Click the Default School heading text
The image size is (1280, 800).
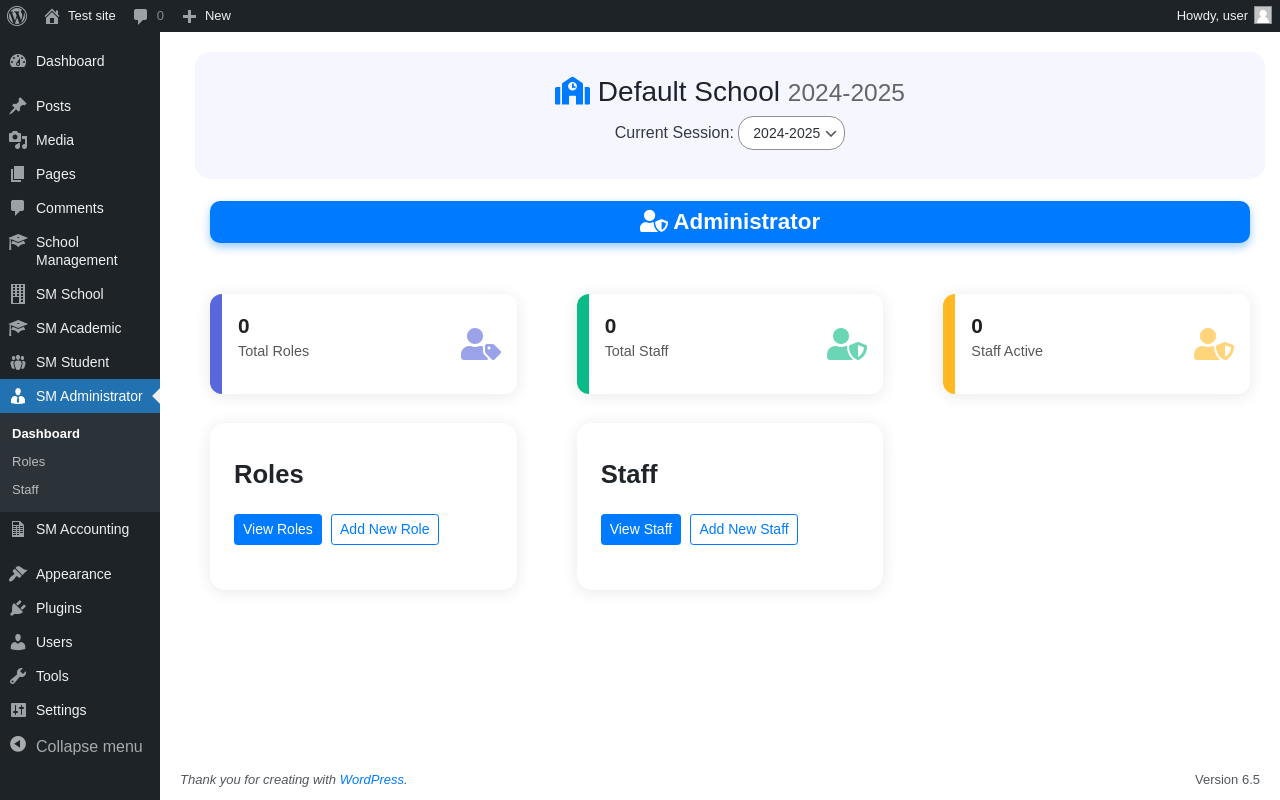pyautogui.click(x=688, y=92)
